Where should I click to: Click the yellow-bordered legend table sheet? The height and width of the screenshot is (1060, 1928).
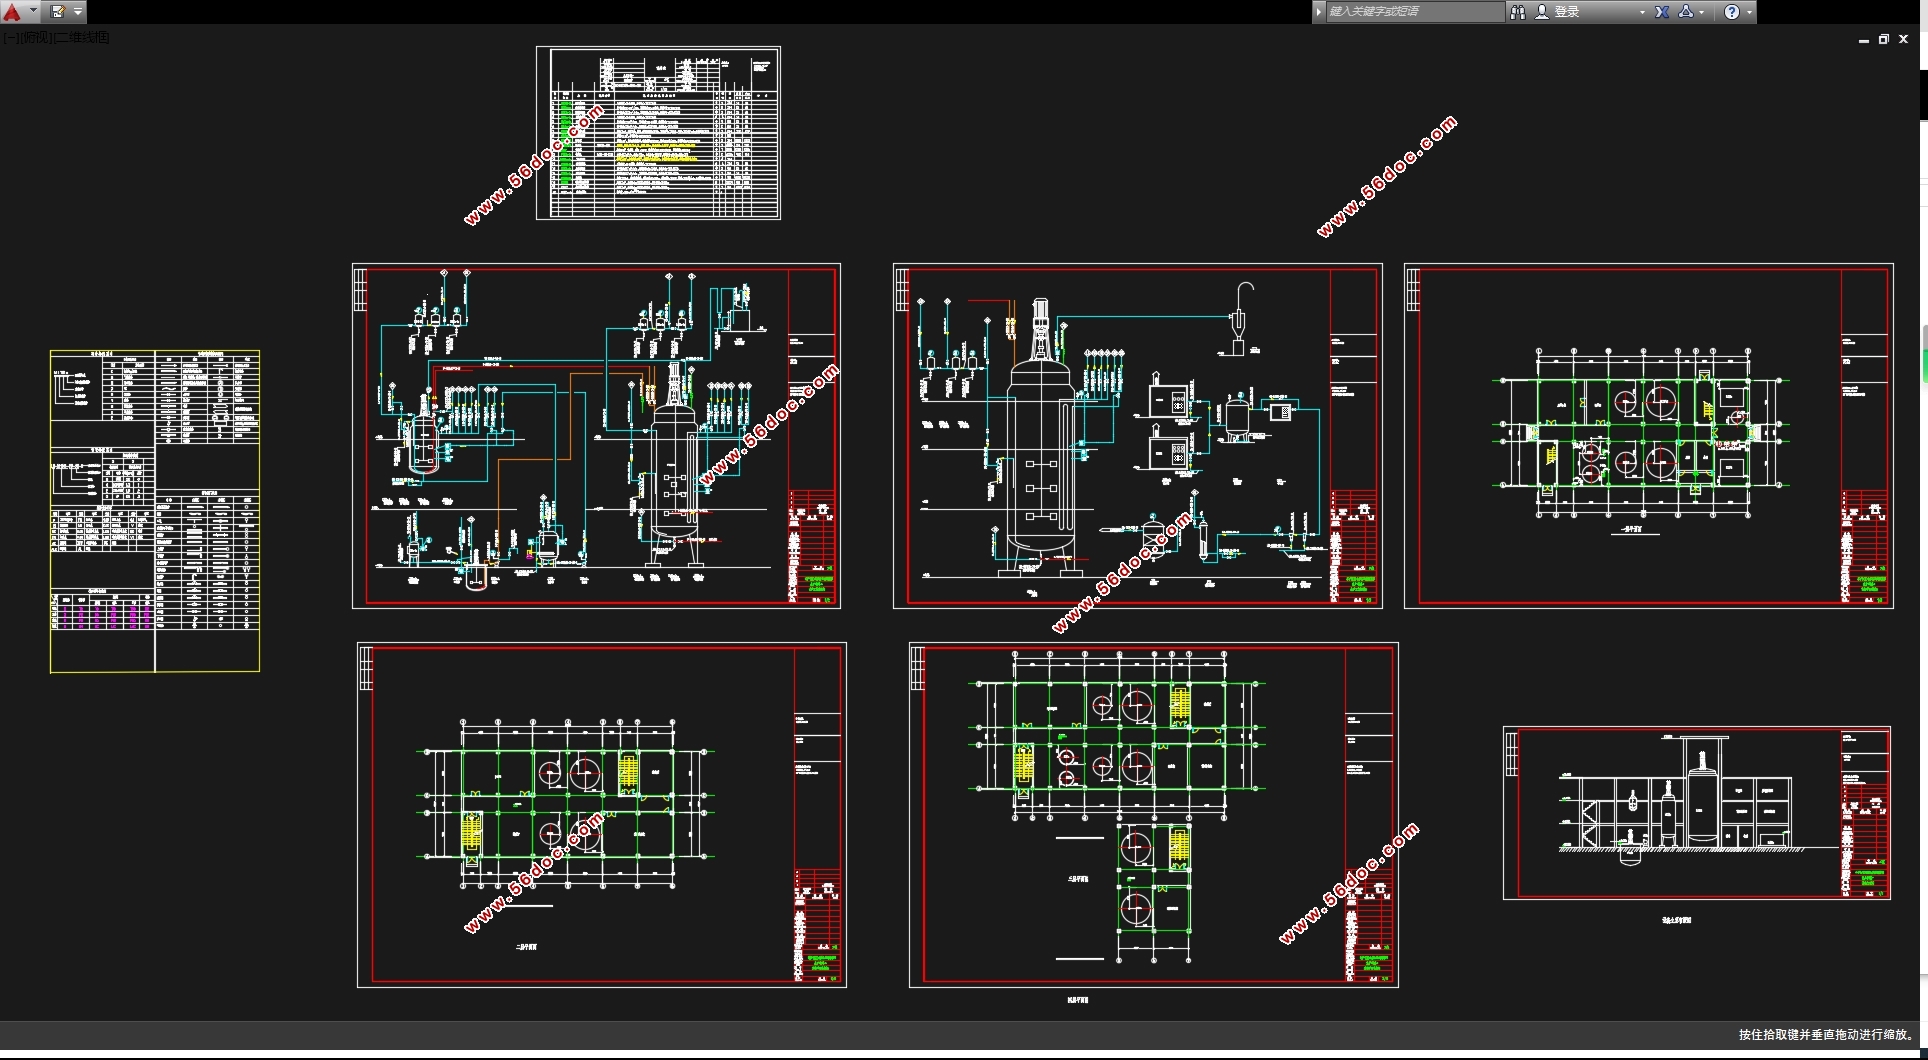(x=155, y=511)
